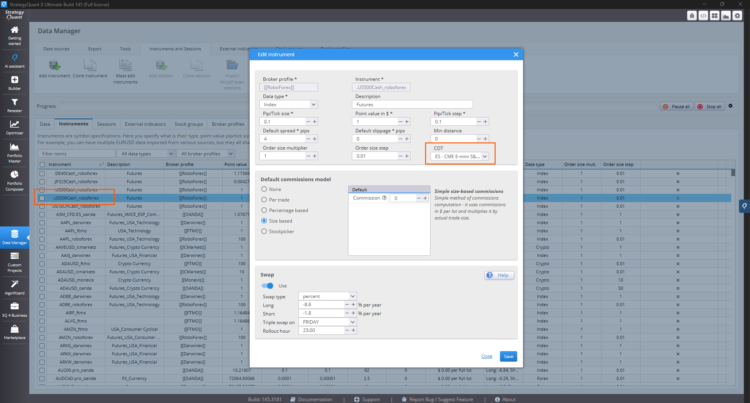750x403 pixels.
Task: Open the All broker profiles filter dropdown
Action: tap(206, 154)
